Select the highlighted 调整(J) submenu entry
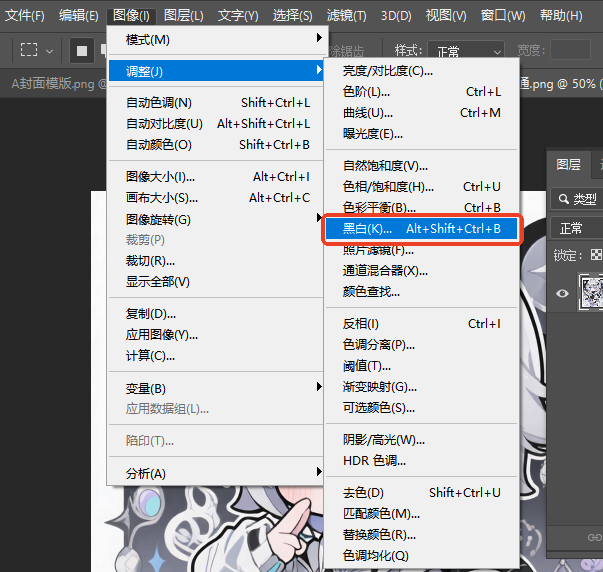Screen dimensions: 603x572 point(215,71)
